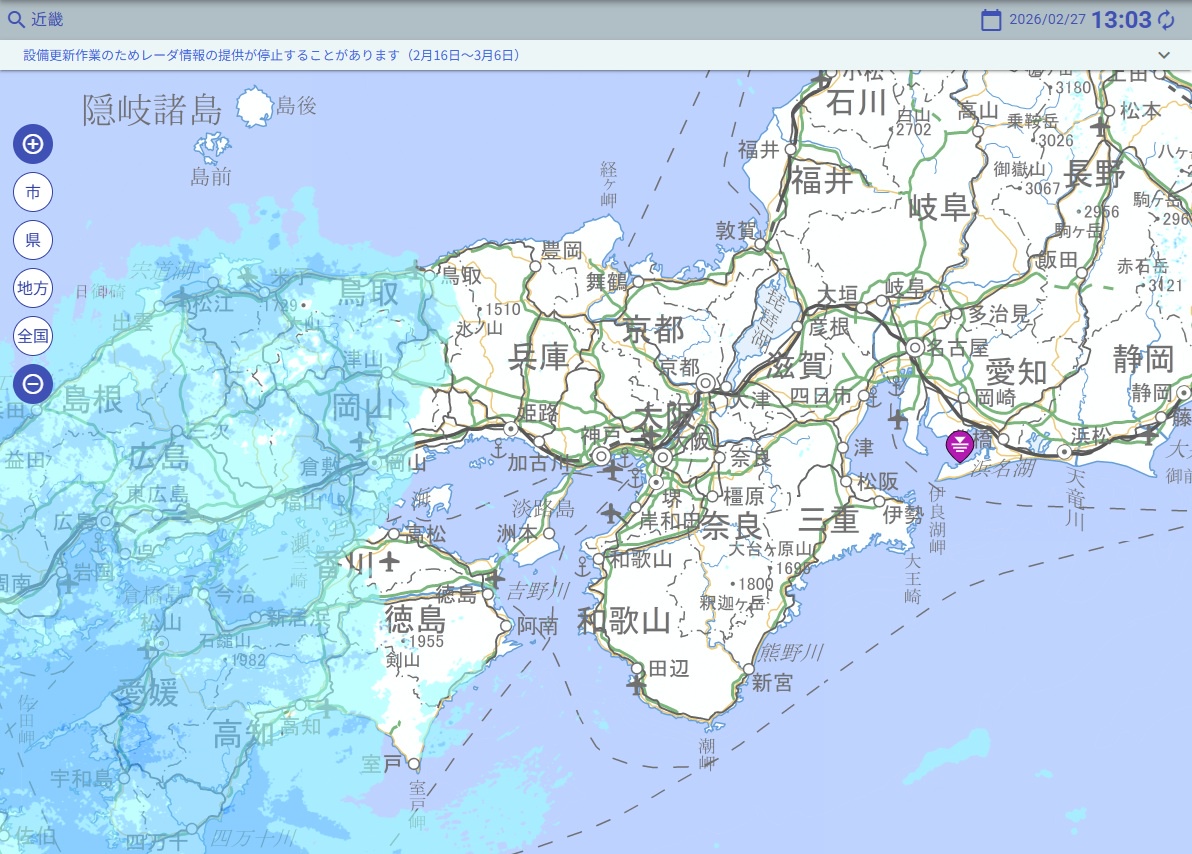Zoom out with the minus button
This screenshot has width=1192, height=854.
pos(33,383)
